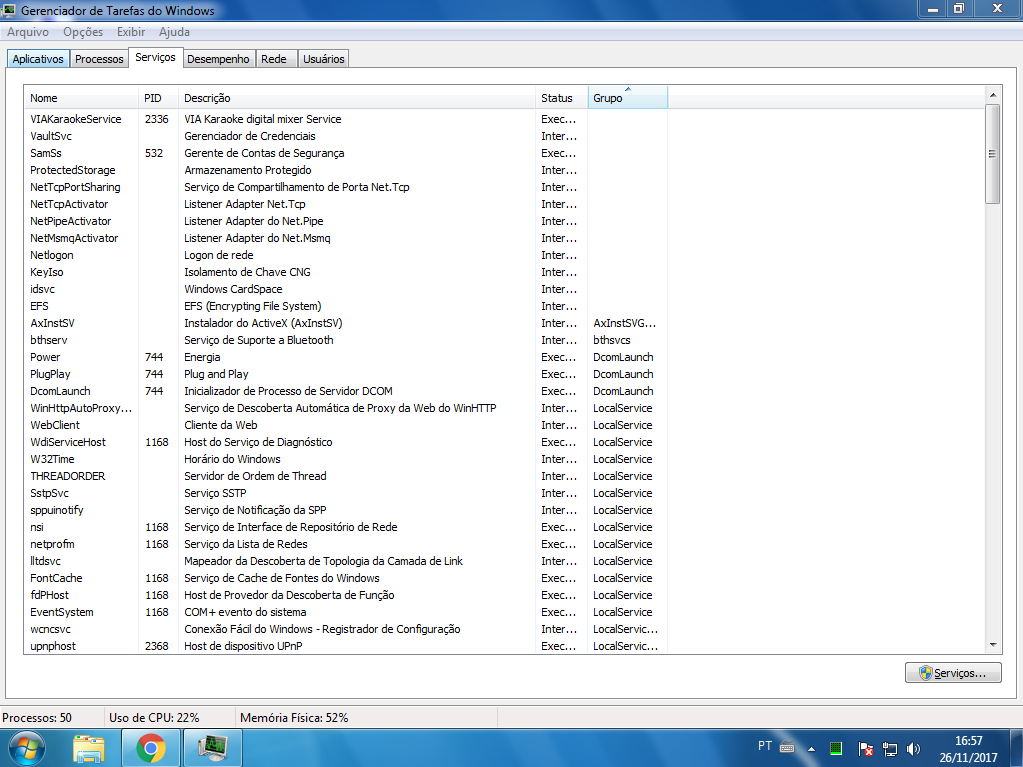Click the network tray icon
Viewport: 1023px width, 767px height.
889,749
